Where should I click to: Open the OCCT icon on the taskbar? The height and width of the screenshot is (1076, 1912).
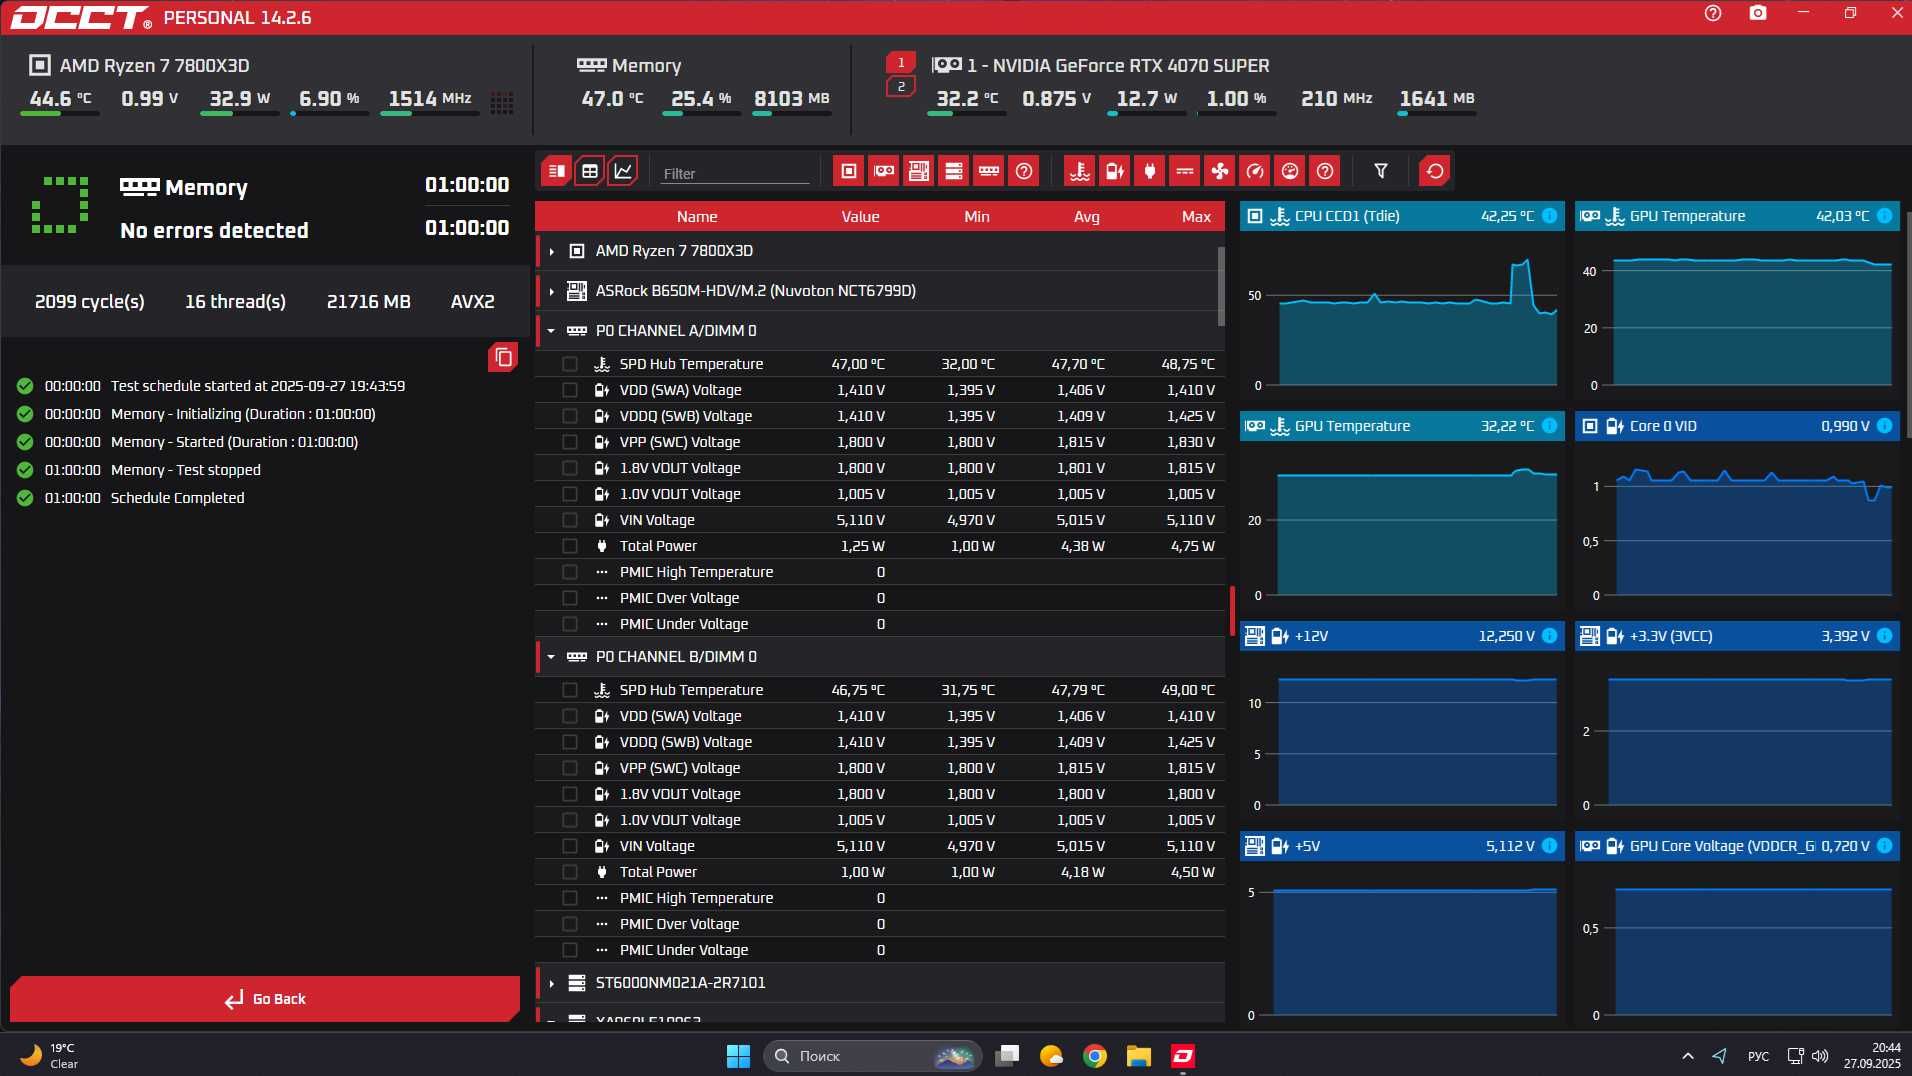[1183, 1056]
